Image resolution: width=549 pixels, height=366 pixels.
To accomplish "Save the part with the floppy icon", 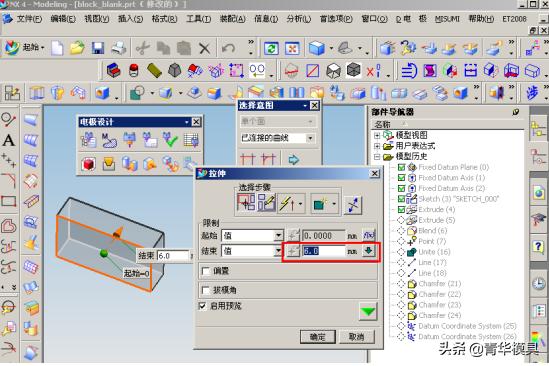I will coord(98,48).
